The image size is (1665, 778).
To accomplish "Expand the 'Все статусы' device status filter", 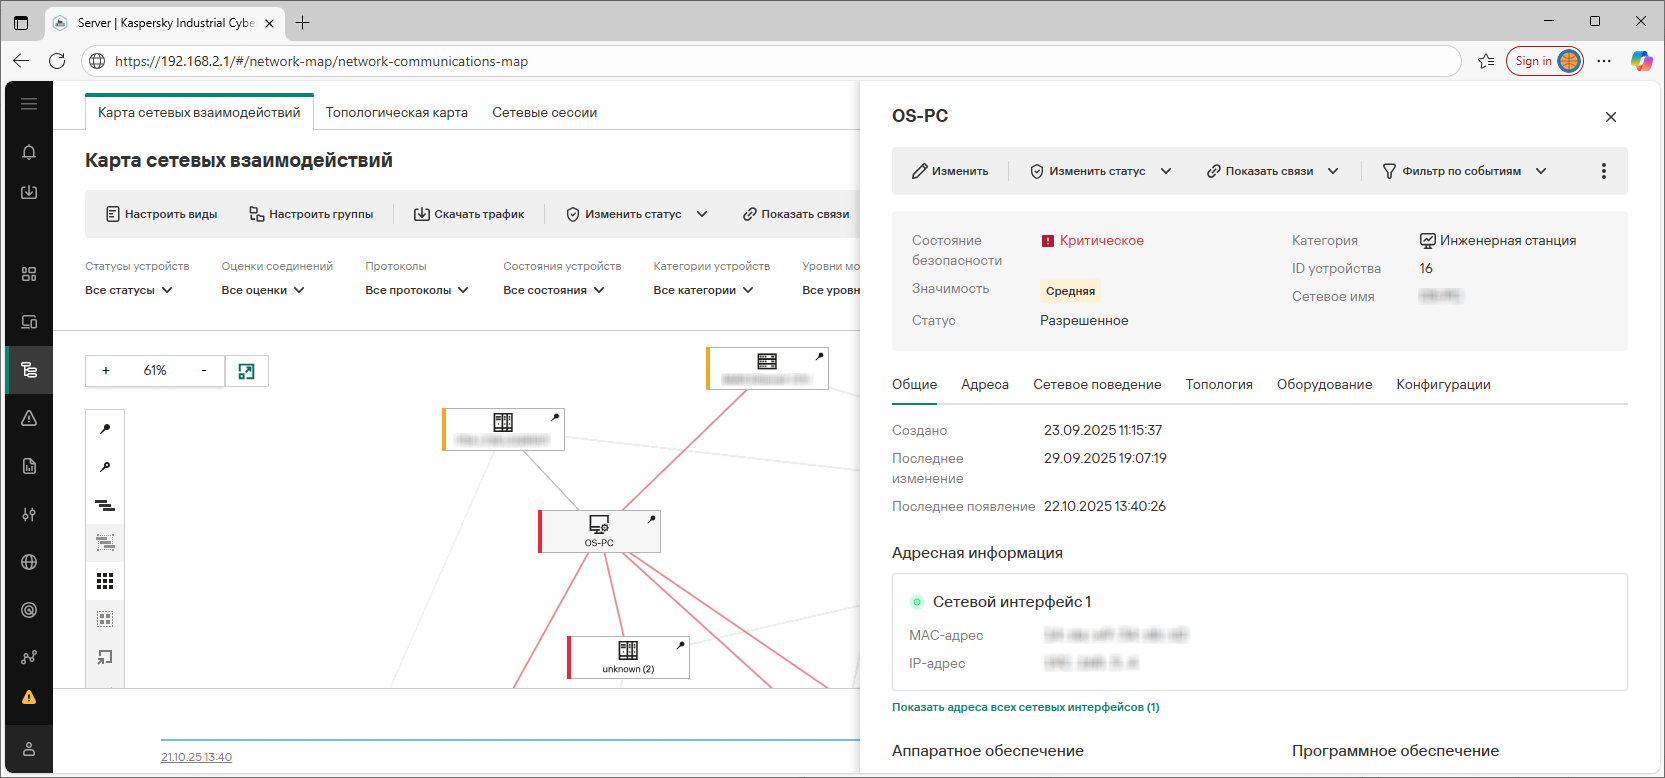I will tap(129, 290).
